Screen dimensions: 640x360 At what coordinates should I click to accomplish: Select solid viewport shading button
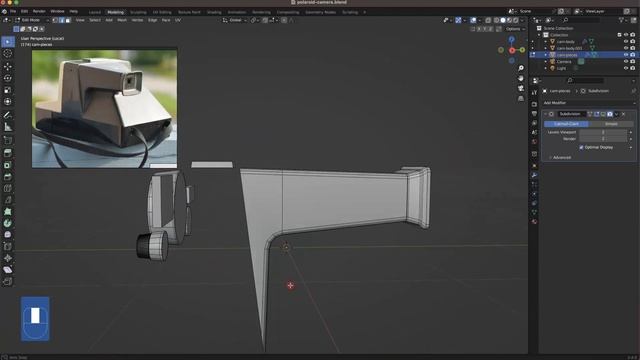[503, 20]
